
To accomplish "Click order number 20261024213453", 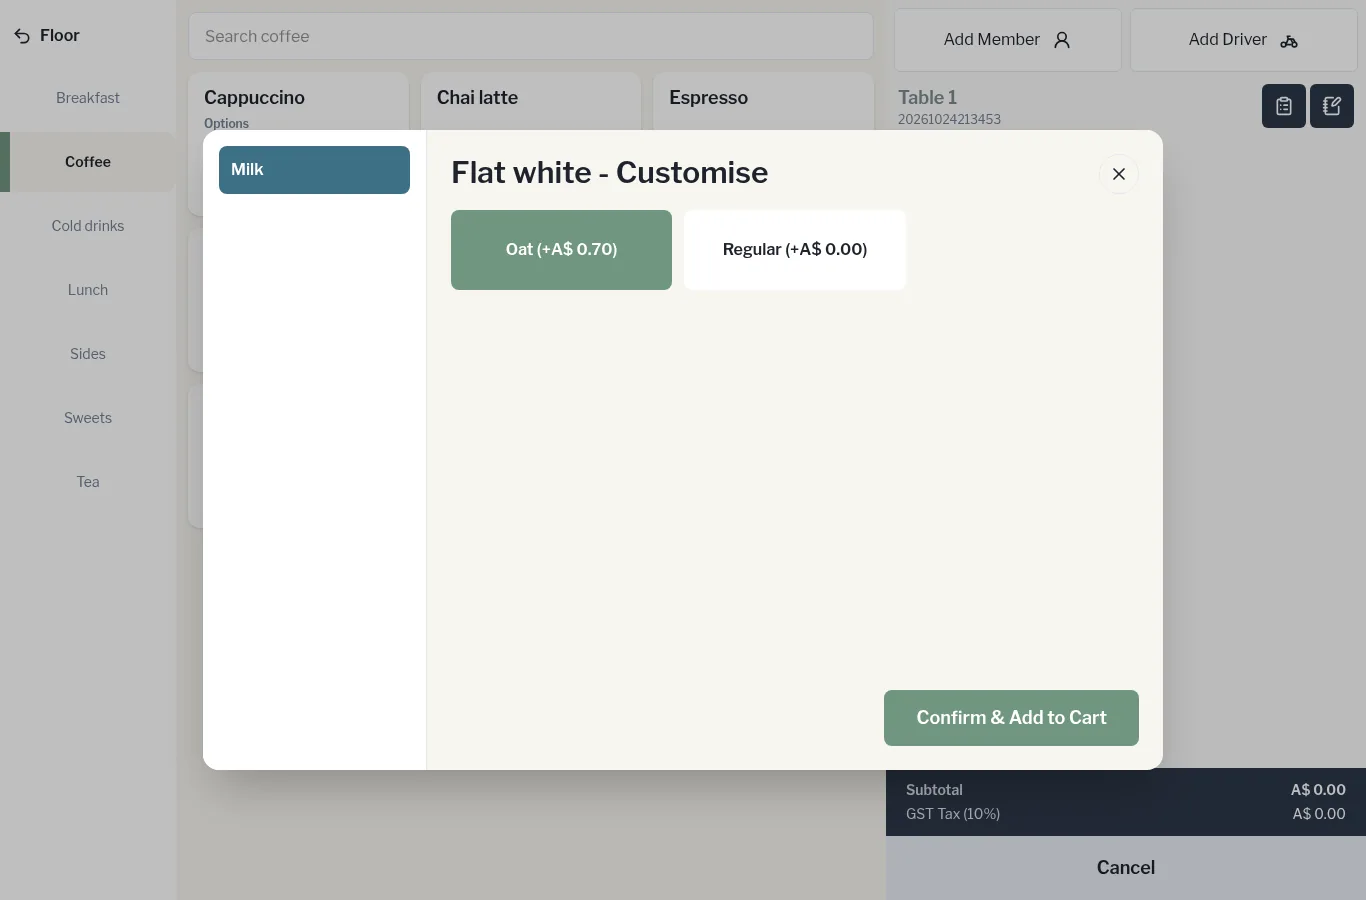I will point(949,119).
